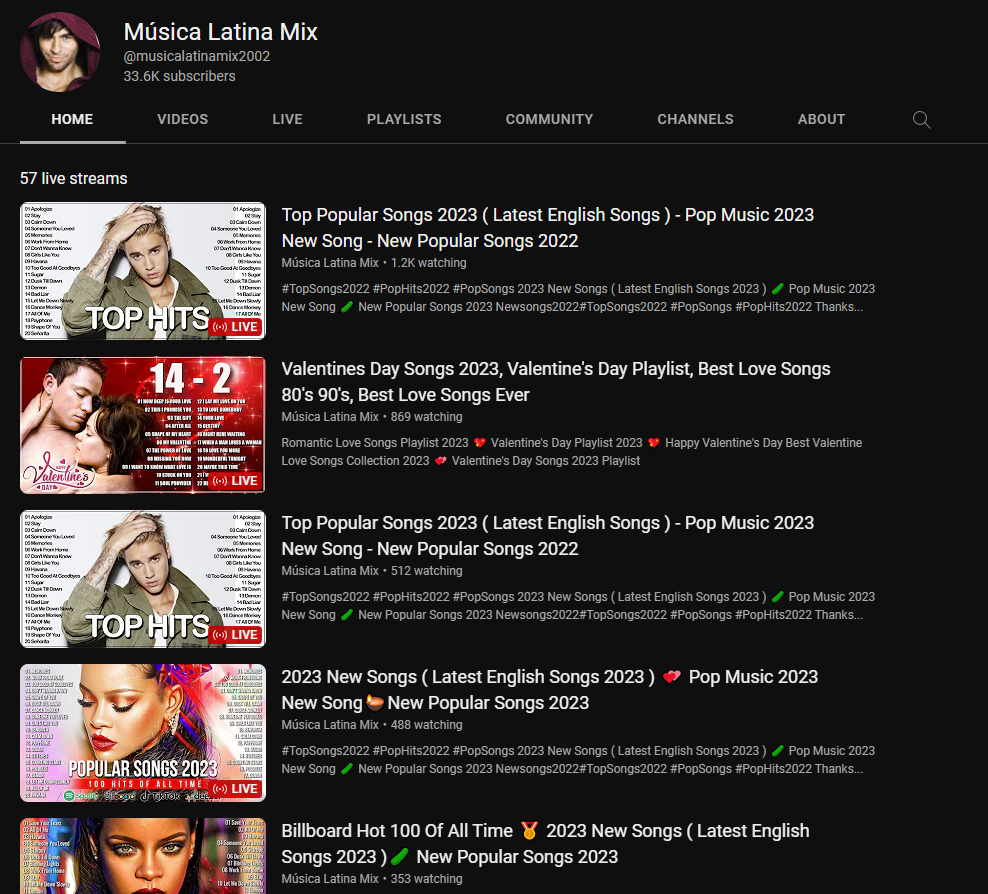
Task: Click the description under the 488 watching stream
Action: (x=578, y=760)
